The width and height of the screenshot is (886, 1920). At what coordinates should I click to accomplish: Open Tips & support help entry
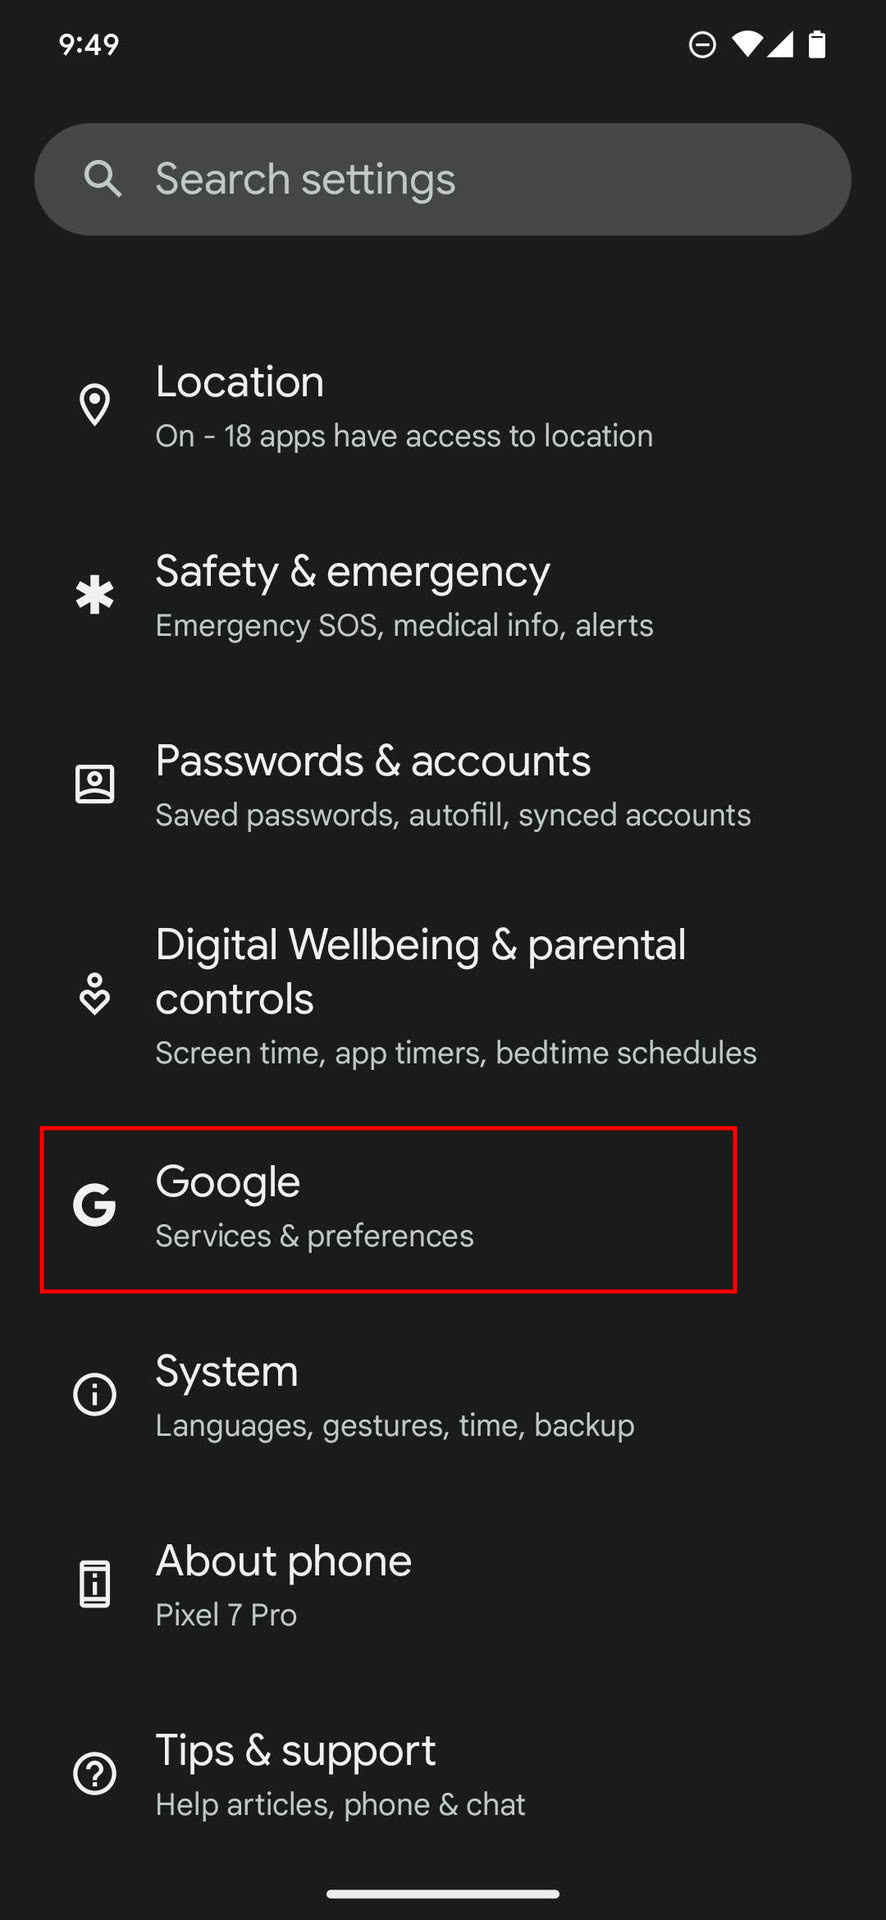point(443,1775)
